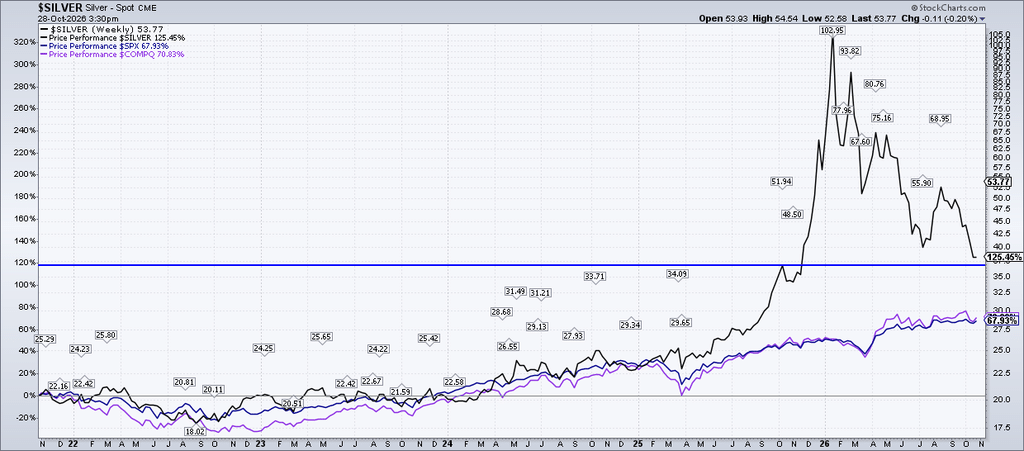Click the 25.42 price label
This screenshot has height=451, width=1024.
(428, 339)
